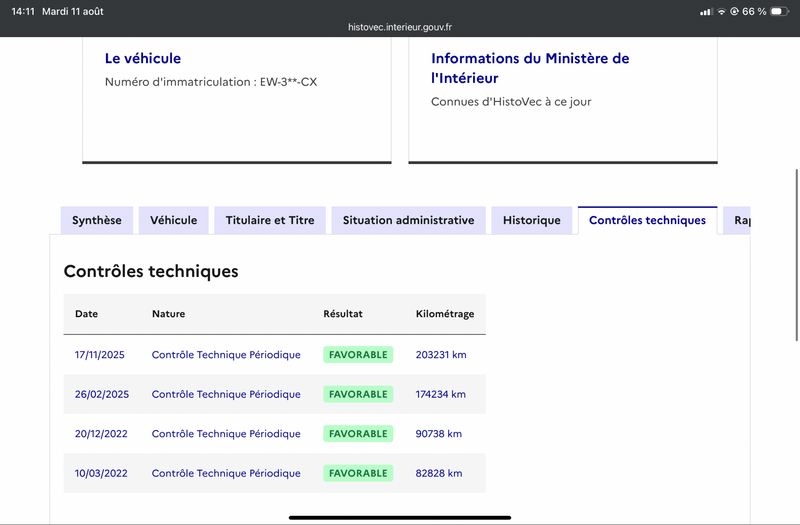800x525 pixels.
Task: Click the Numéro d'immatriculation EW-3**-CX text
Action: pos(211,82)
